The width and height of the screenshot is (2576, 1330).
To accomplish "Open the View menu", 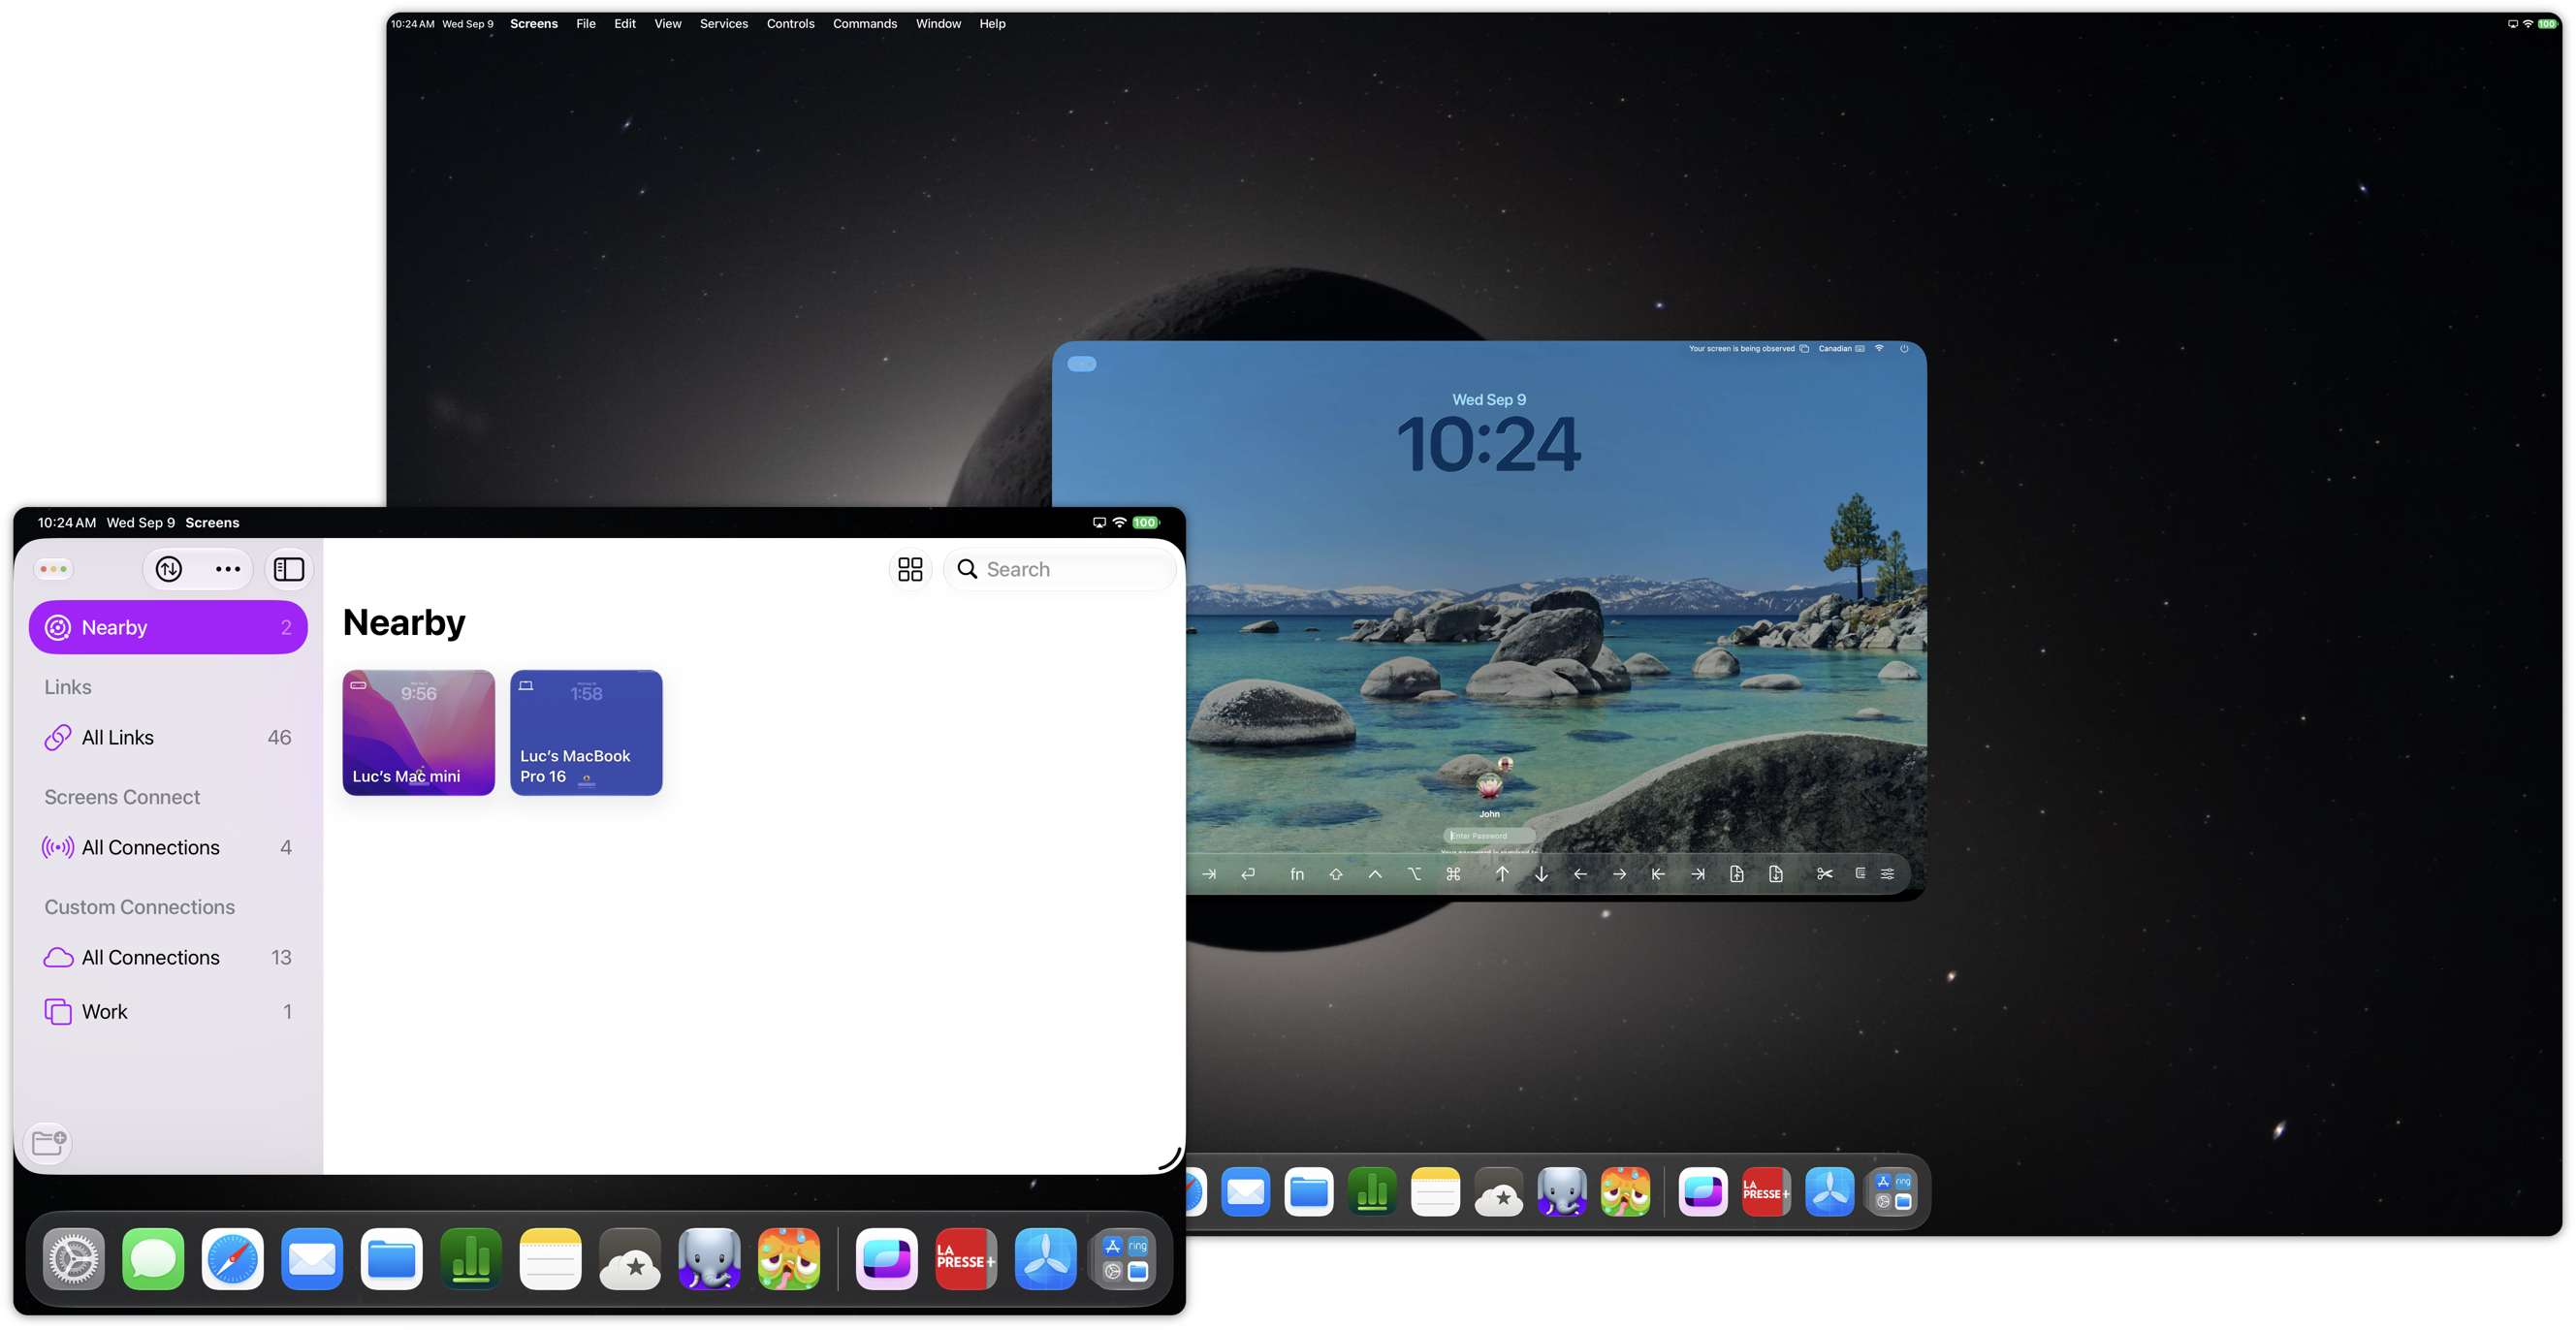I will coord(668,24).
